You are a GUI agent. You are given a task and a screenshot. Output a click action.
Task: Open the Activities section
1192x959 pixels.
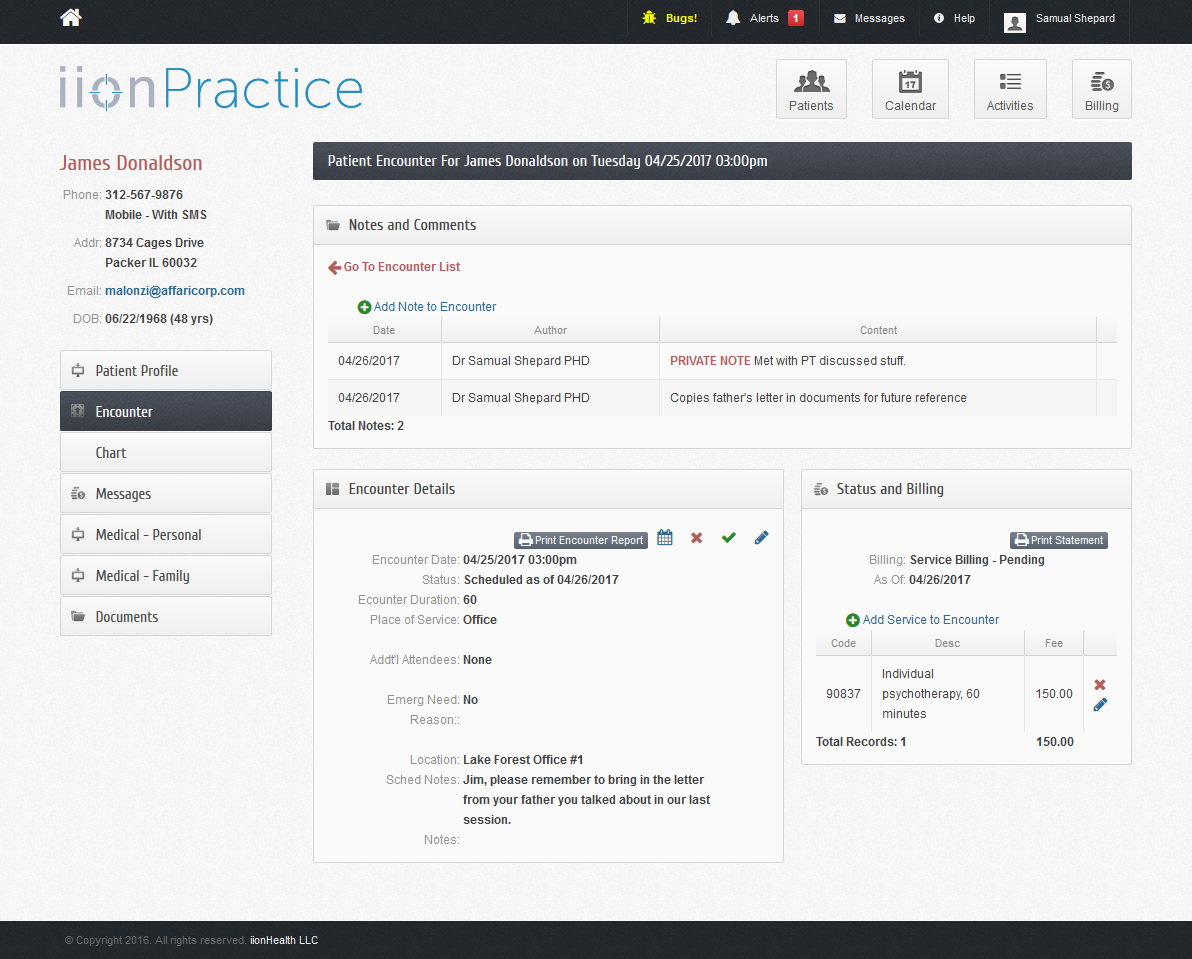point(1010,90)
